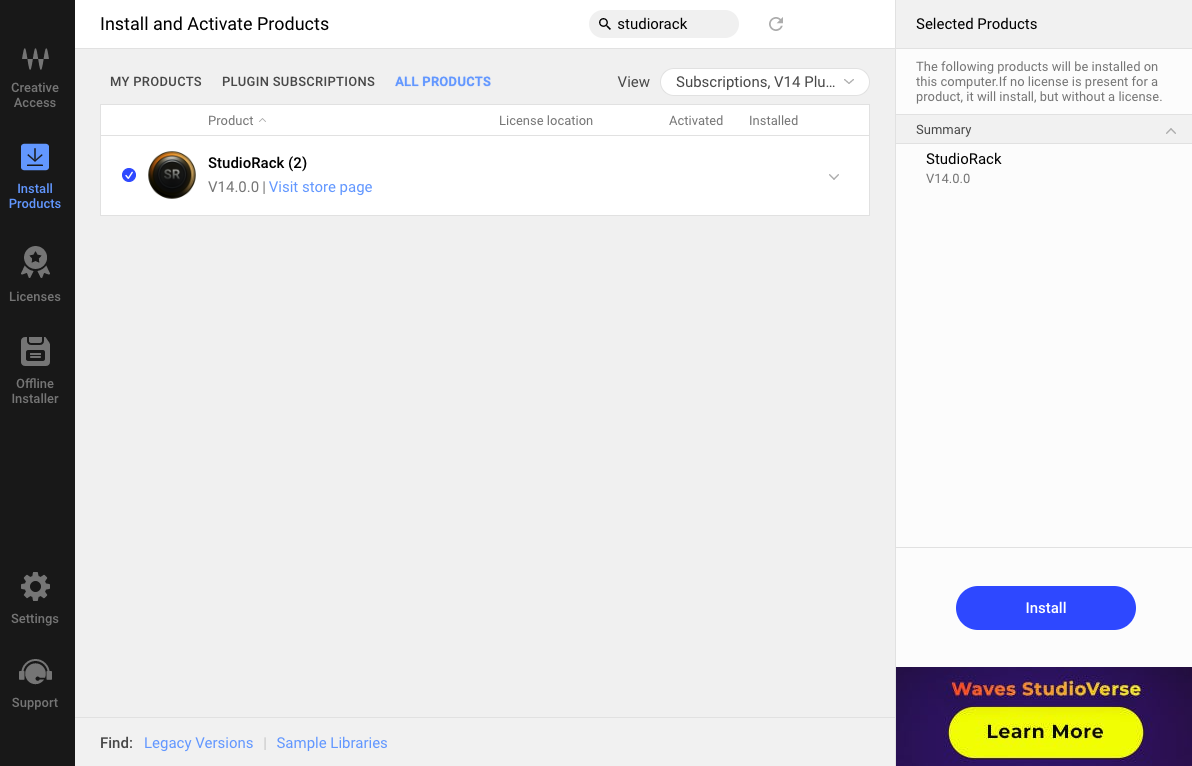Open the Settings gear icon
This screenshot has width=1192, height=766.
(x=35, y=587)
